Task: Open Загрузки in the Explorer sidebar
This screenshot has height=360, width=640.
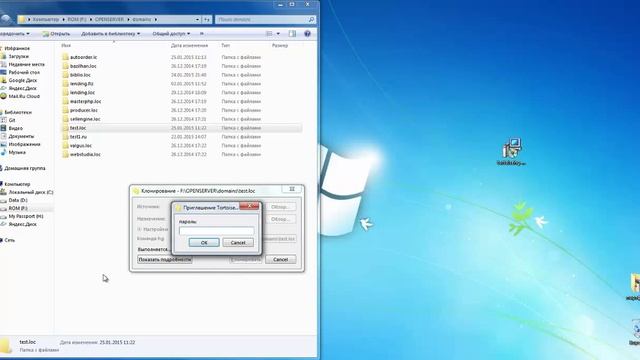Action: point(19,56)
